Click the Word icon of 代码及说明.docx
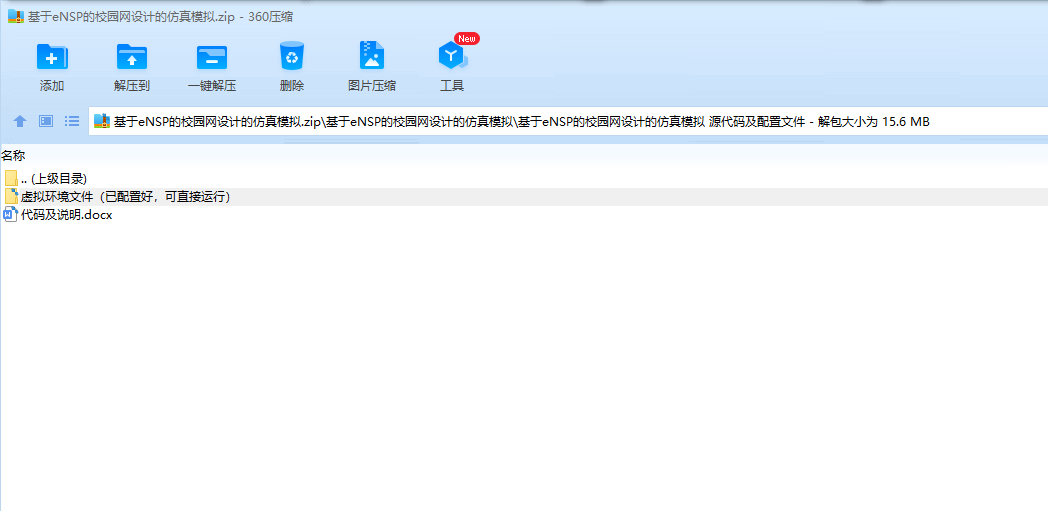1048x511 pixels. (11, 214)
